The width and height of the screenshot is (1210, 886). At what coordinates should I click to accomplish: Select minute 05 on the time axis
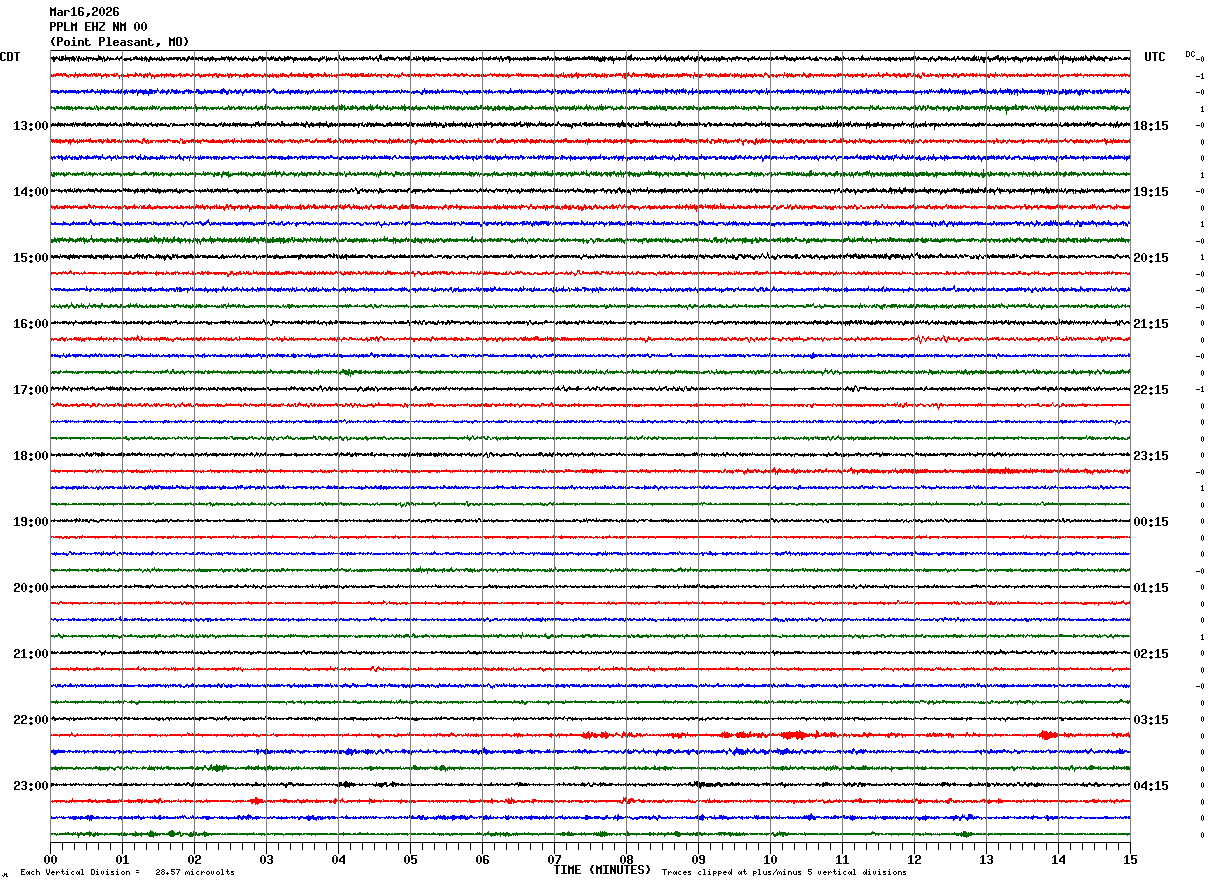coord(410,859)
